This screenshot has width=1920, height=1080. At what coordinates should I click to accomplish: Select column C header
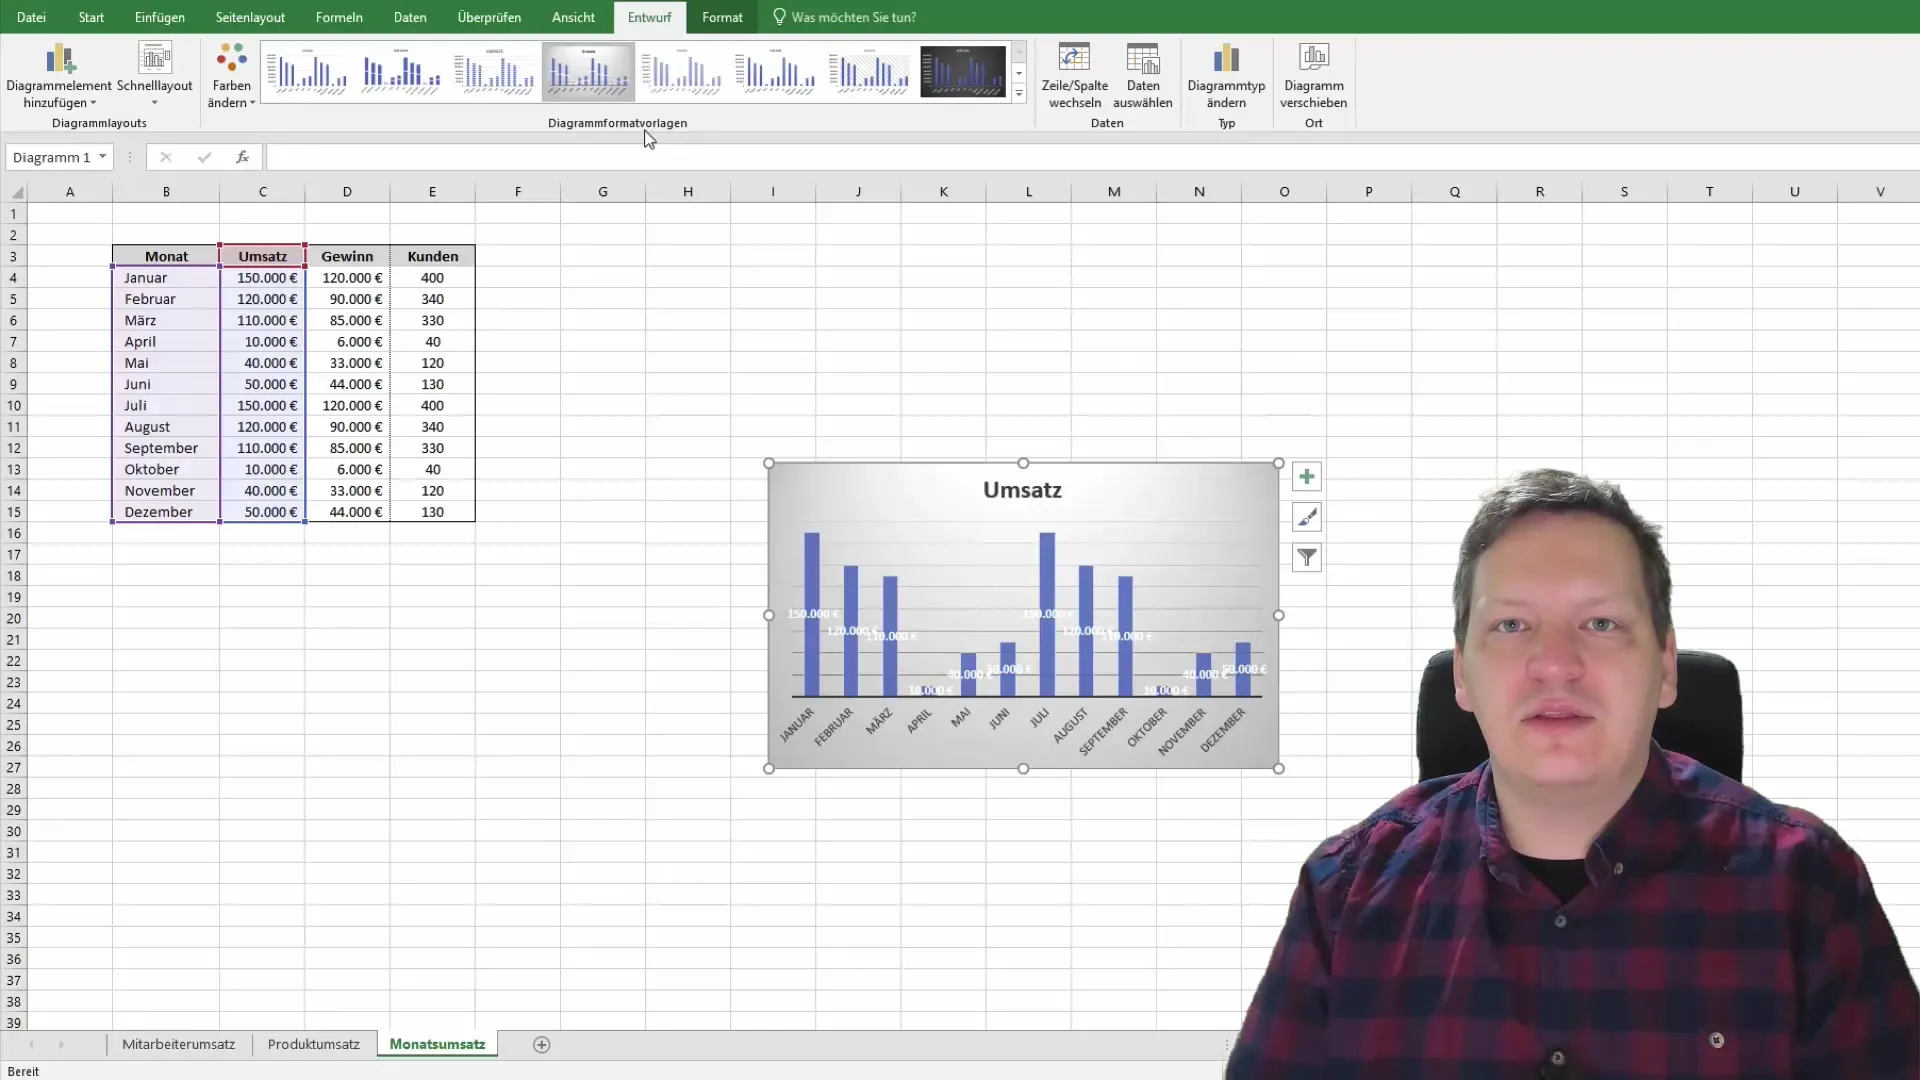point(262,192)
